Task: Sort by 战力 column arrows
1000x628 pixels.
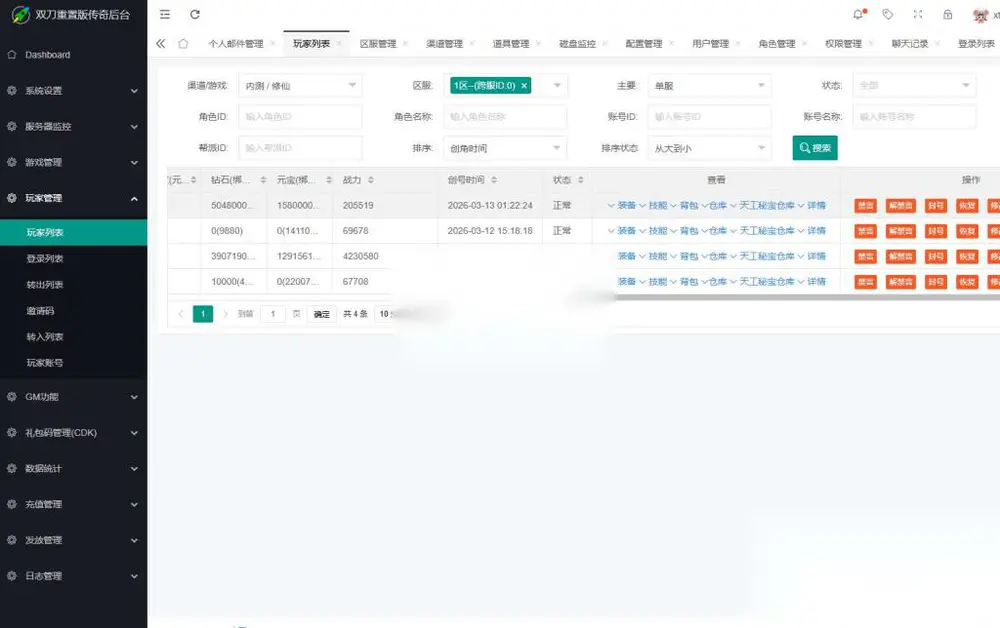Action: [371, 180]
